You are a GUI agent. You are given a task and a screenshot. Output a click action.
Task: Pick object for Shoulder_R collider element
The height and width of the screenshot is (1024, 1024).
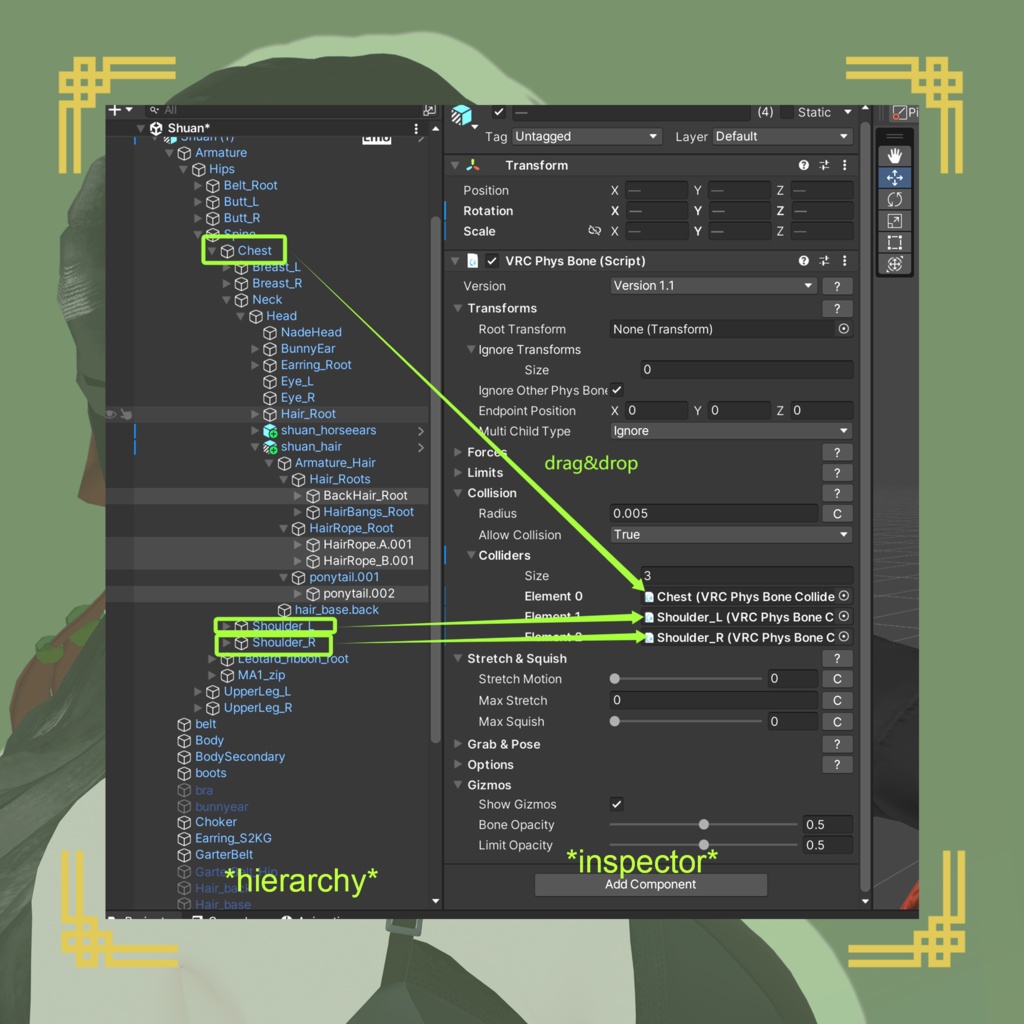coord(843,637)
